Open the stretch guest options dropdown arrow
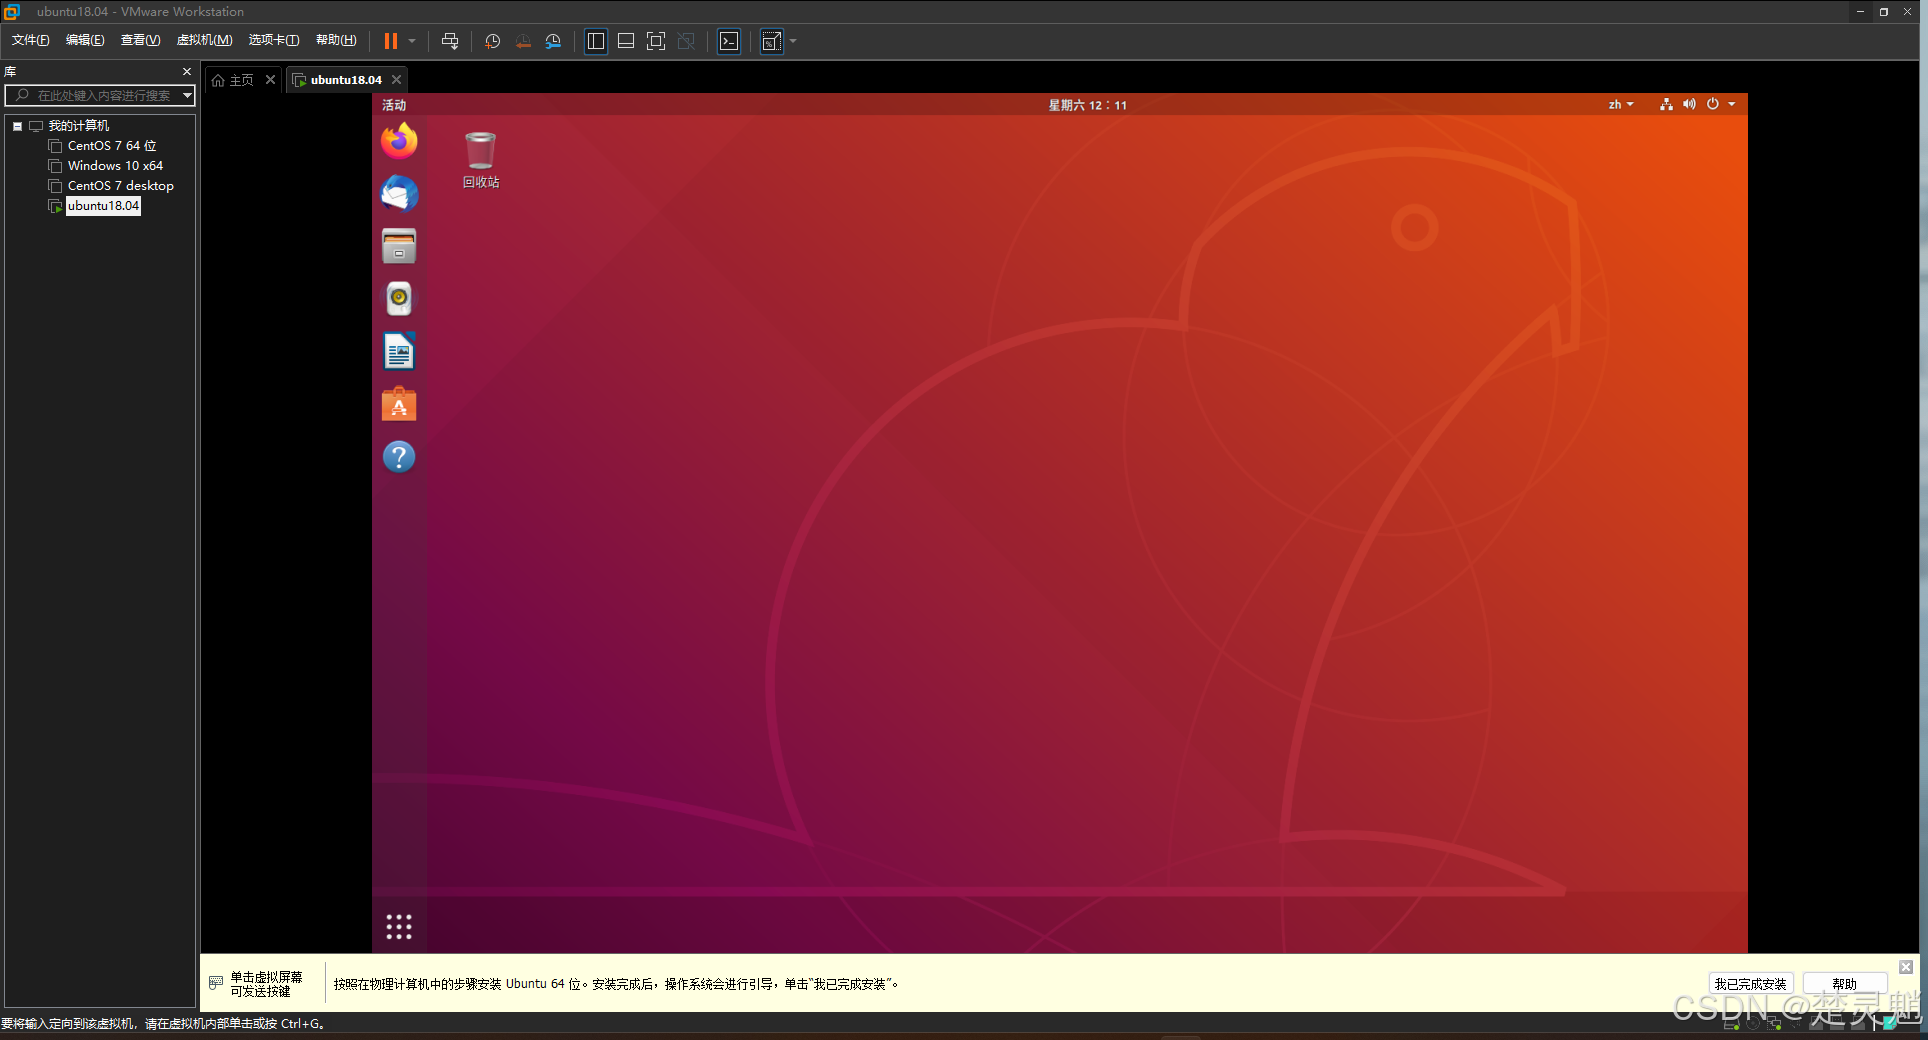 pos(793,41)
